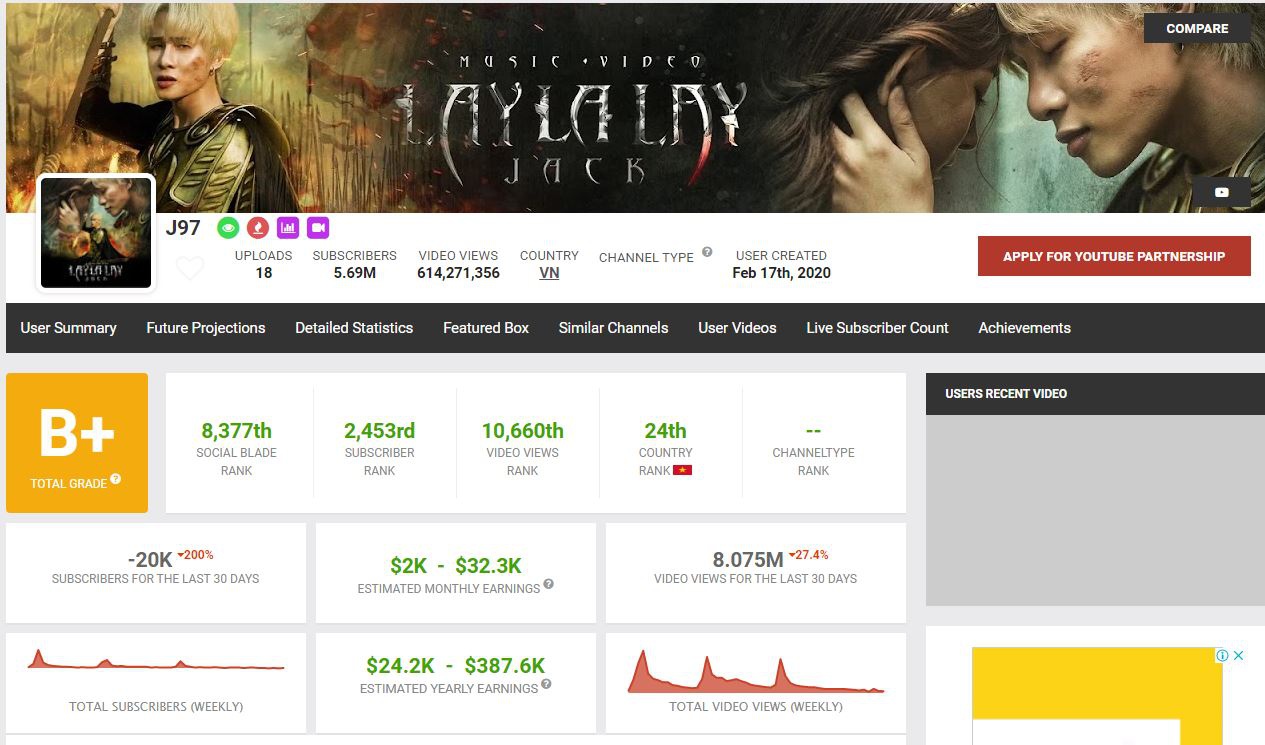This screenshot has height=745, width=1265.
Task: Click the $2K - $32.3K monthly earnings
Action: (x=456, y=566)
